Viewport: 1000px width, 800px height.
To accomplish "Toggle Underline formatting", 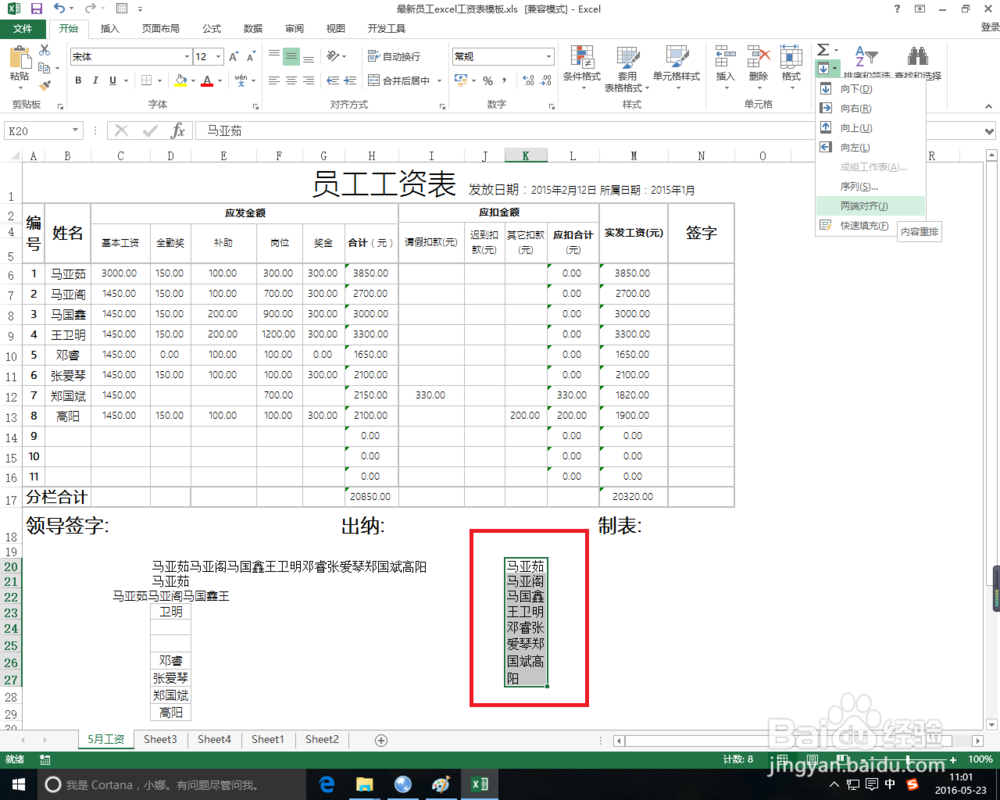I will pyautogui.click(x=113, y=80).
